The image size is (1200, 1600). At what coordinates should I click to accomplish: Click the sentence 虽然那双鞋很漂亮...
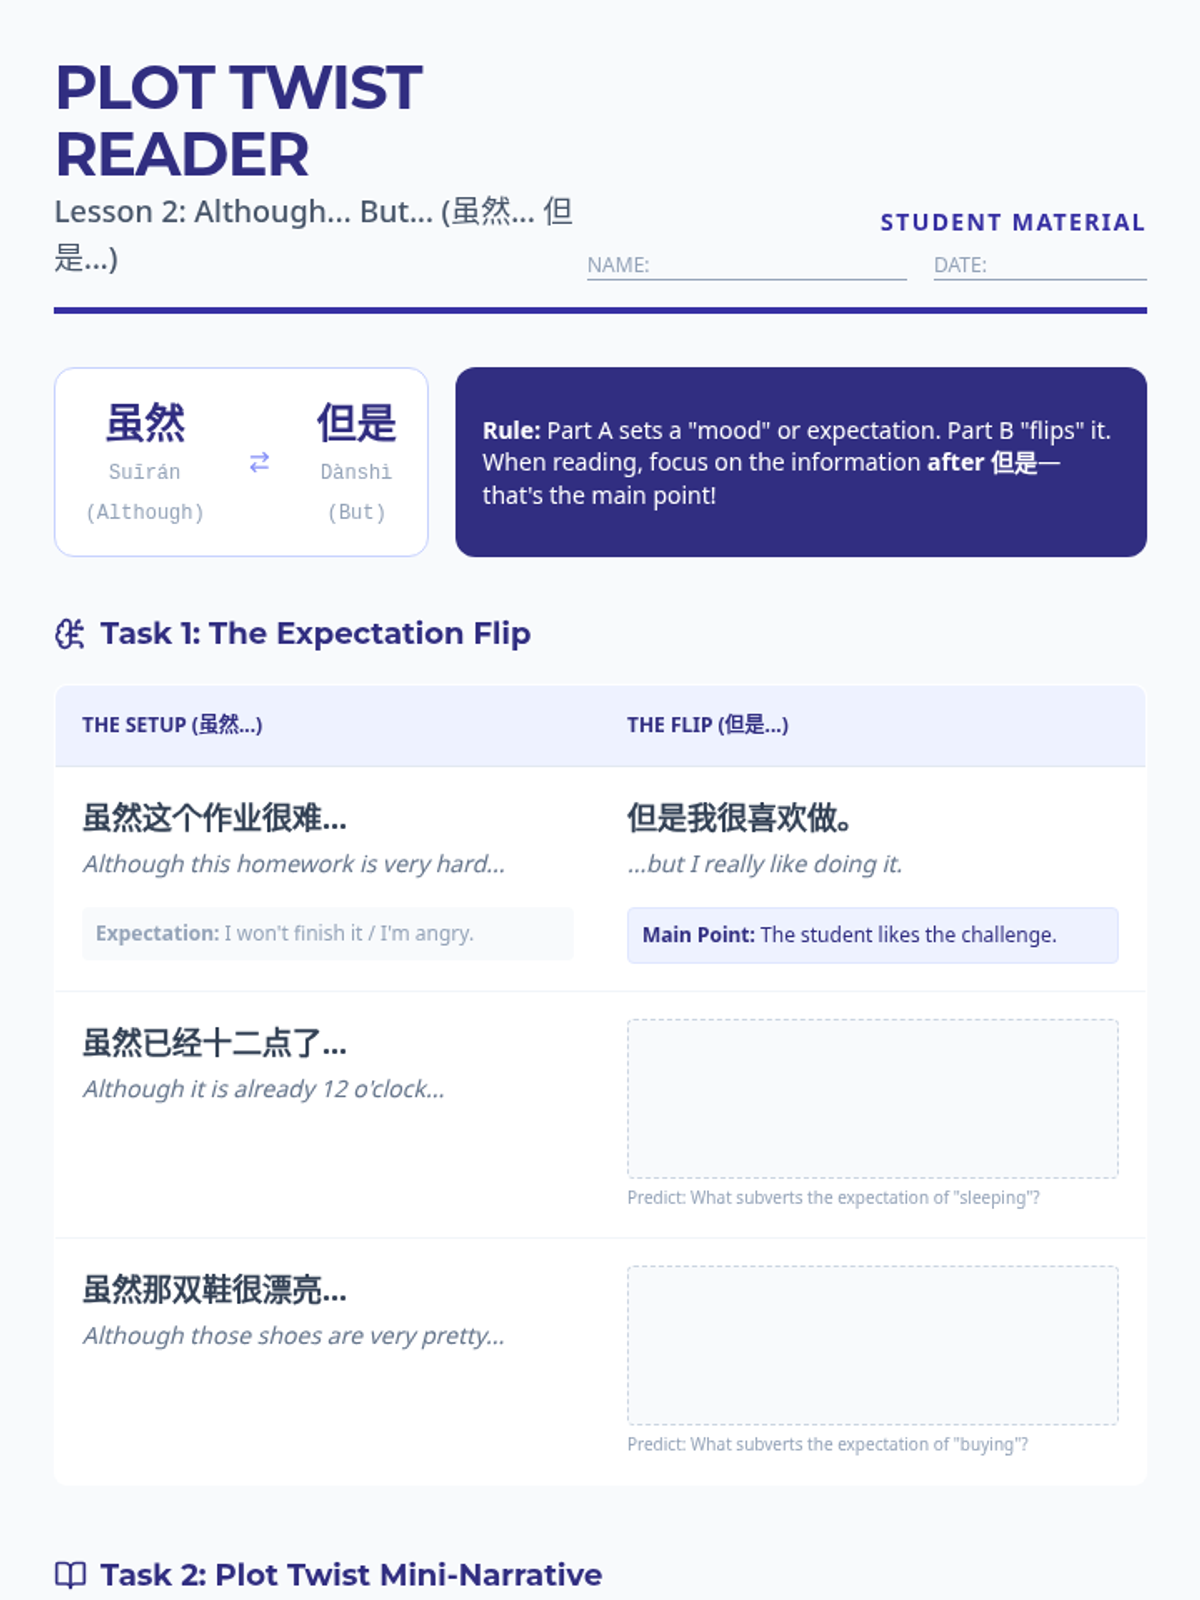214,1290
